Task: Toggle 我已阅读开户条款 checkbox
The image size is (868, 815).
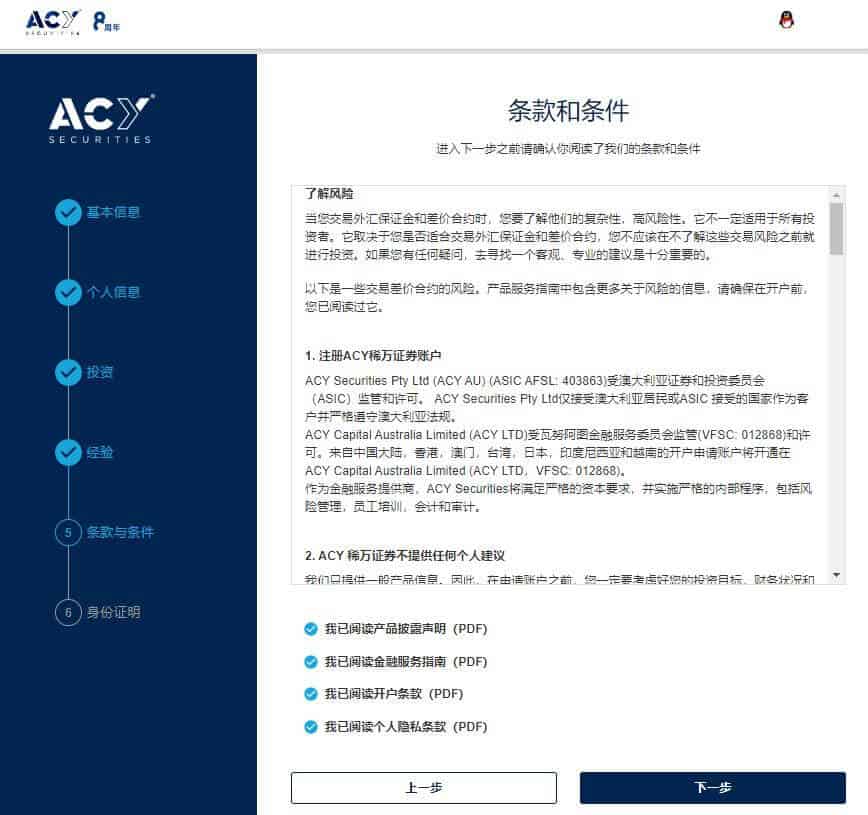Action: (311, 694)
